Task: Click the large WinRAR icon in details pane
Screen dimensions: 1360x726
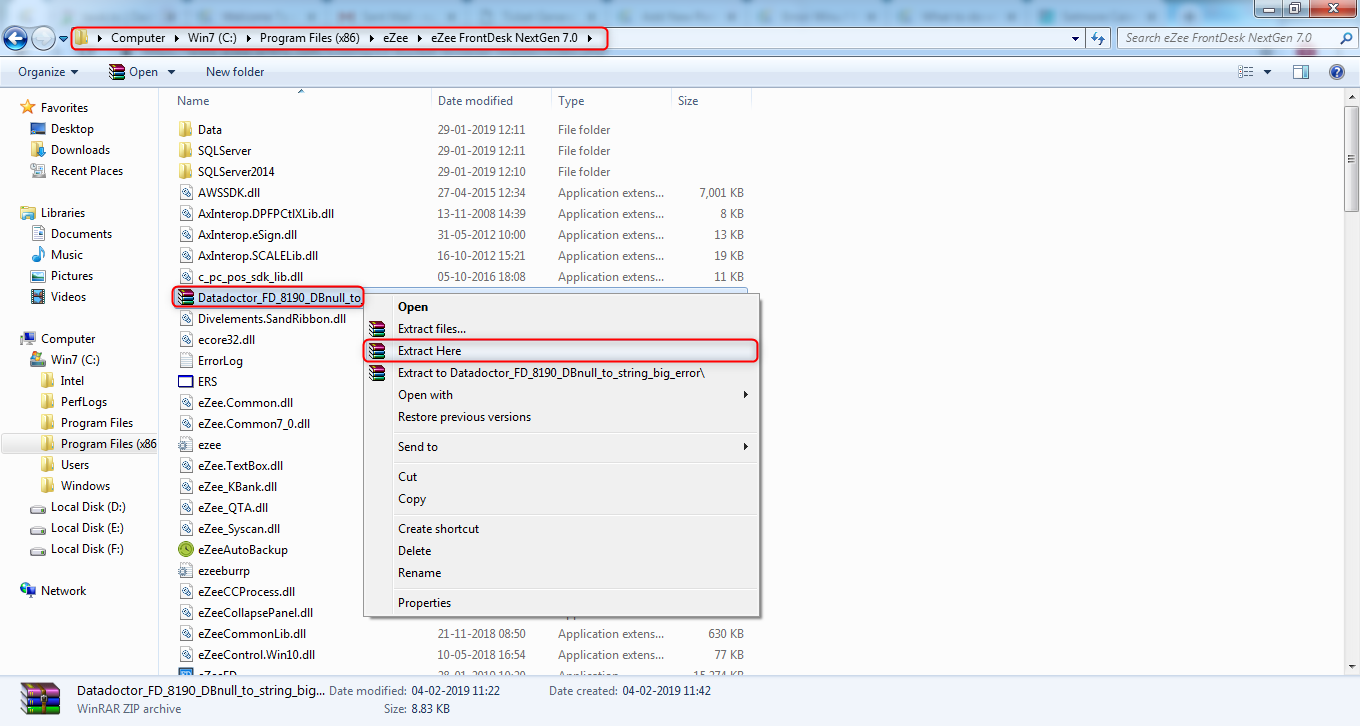Action: click(40, 699)
